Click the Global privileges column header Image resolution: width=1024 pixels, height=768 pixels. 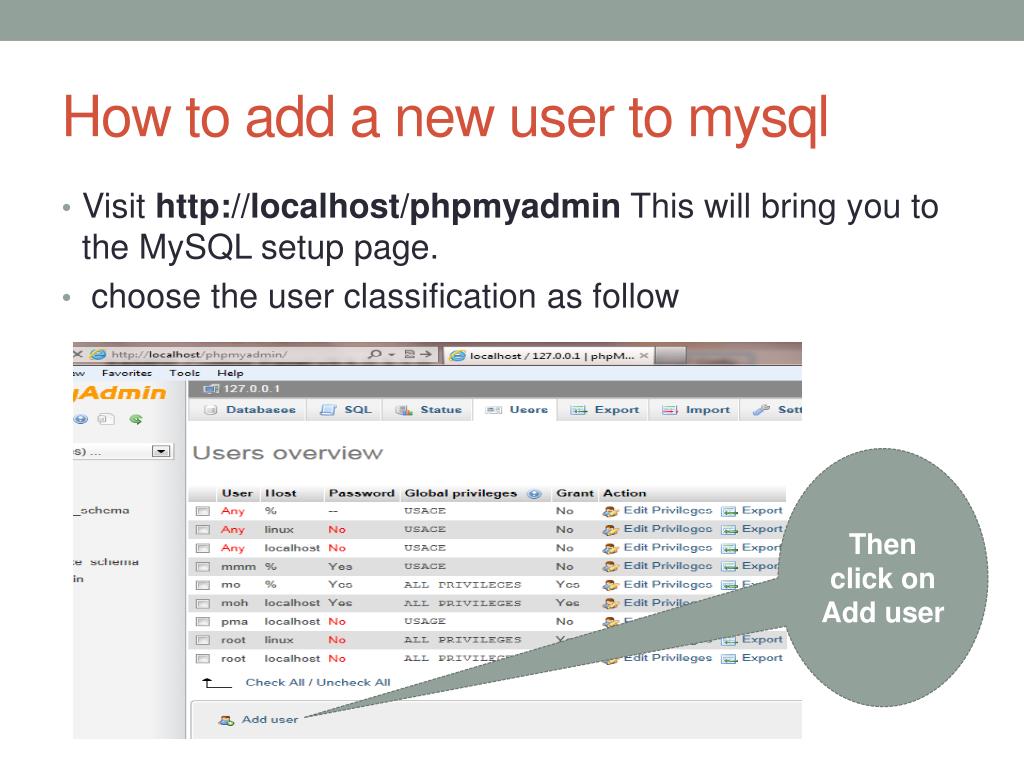[461, 493]
